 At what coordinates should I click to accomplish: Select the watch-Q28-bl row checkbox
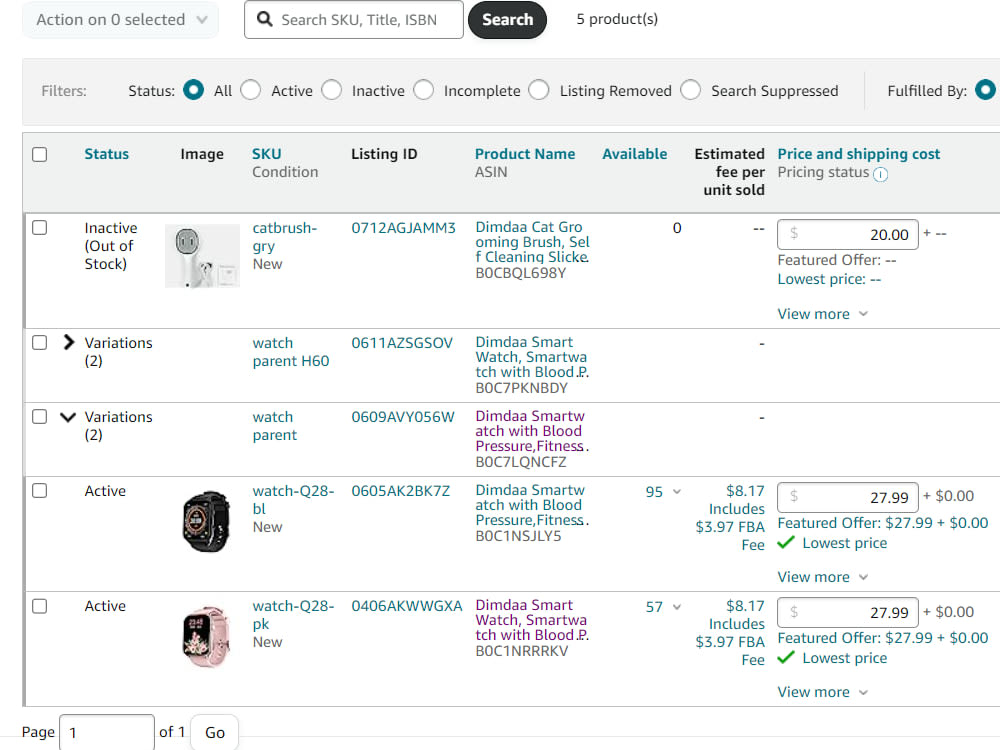pos(40,490)
